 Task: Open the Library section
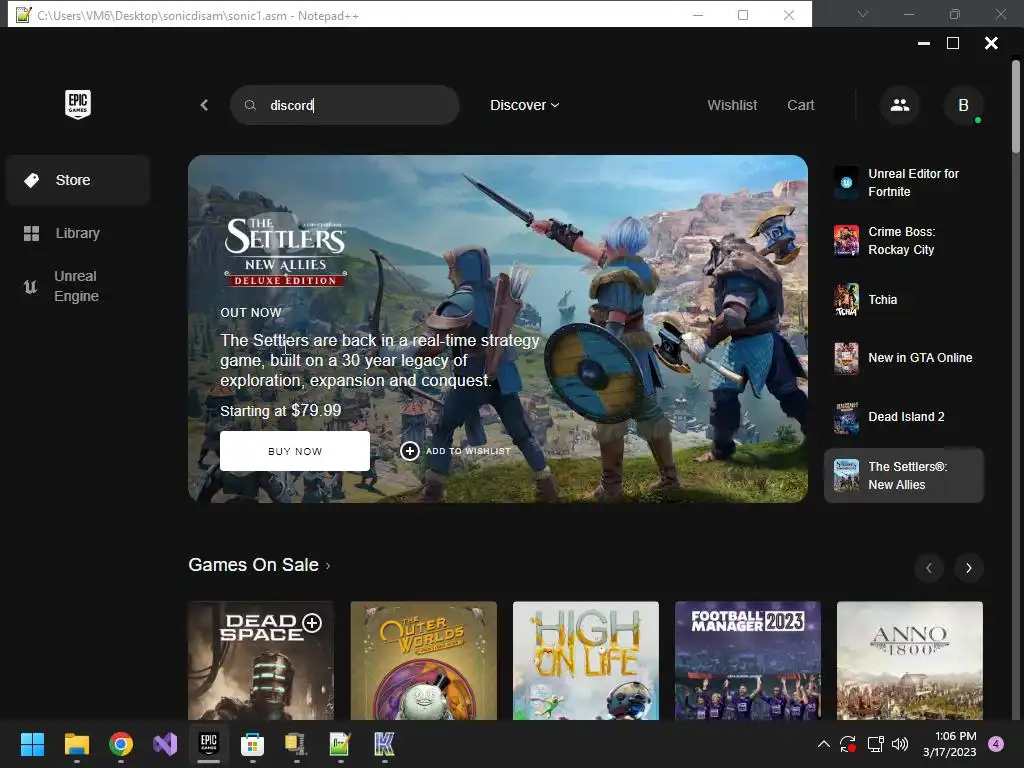click(78, 233)
